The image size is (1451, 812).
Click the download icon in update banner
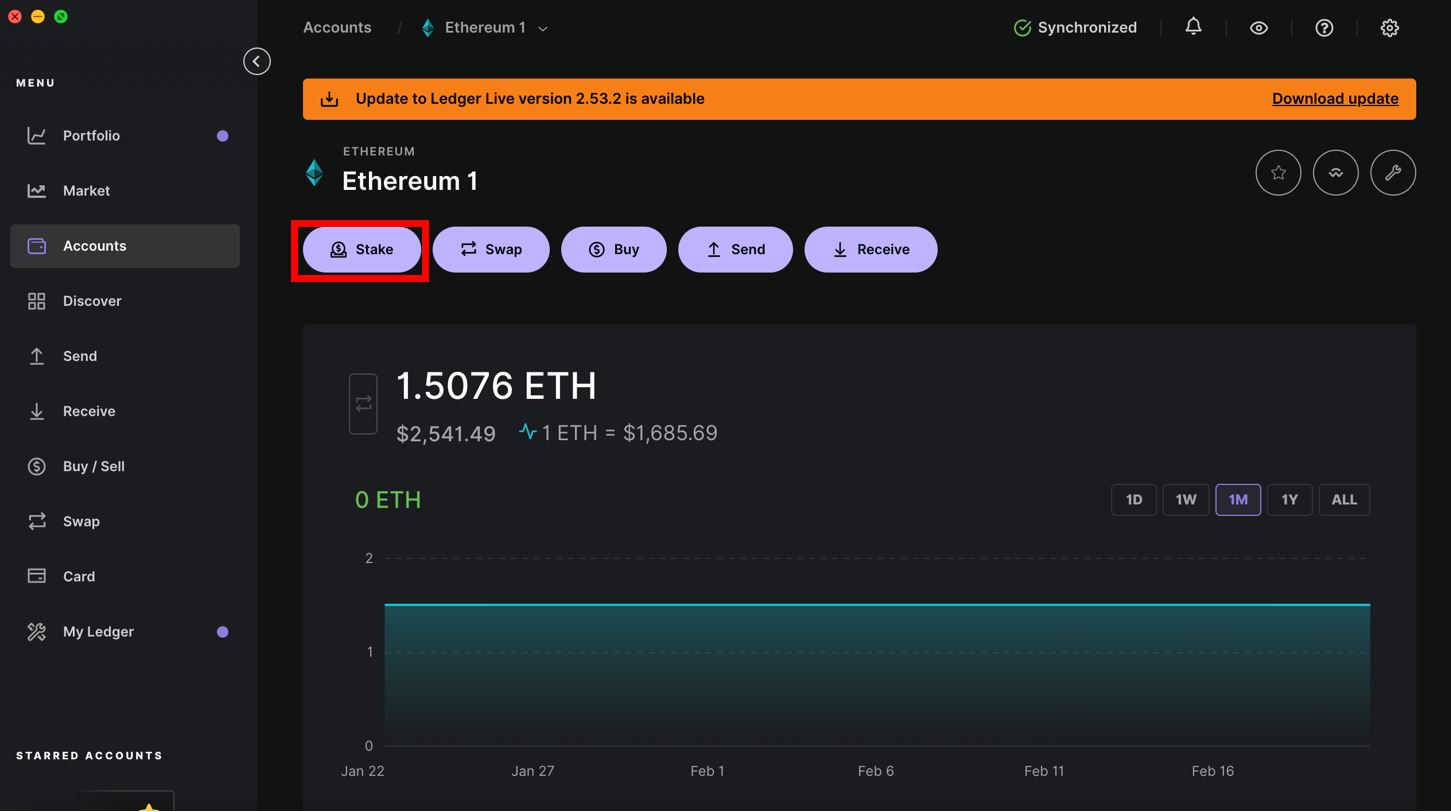[329, 99]
